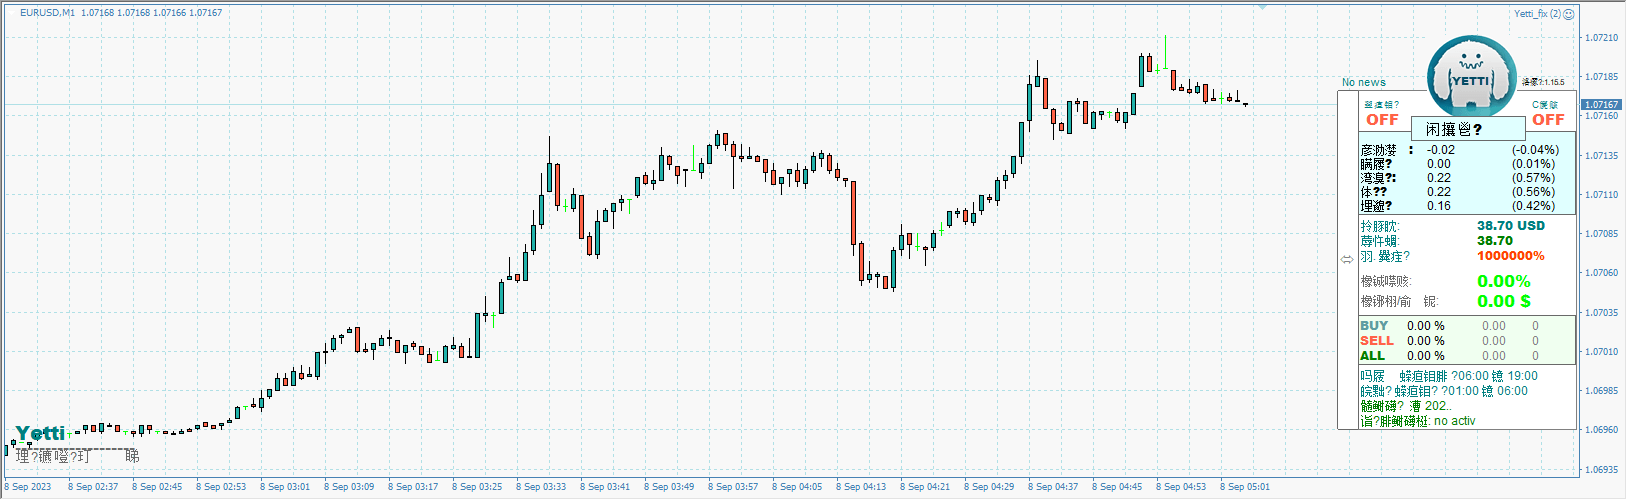Click the 0.16 statistic value
1627x500 pixels.
coord(1439,206)
